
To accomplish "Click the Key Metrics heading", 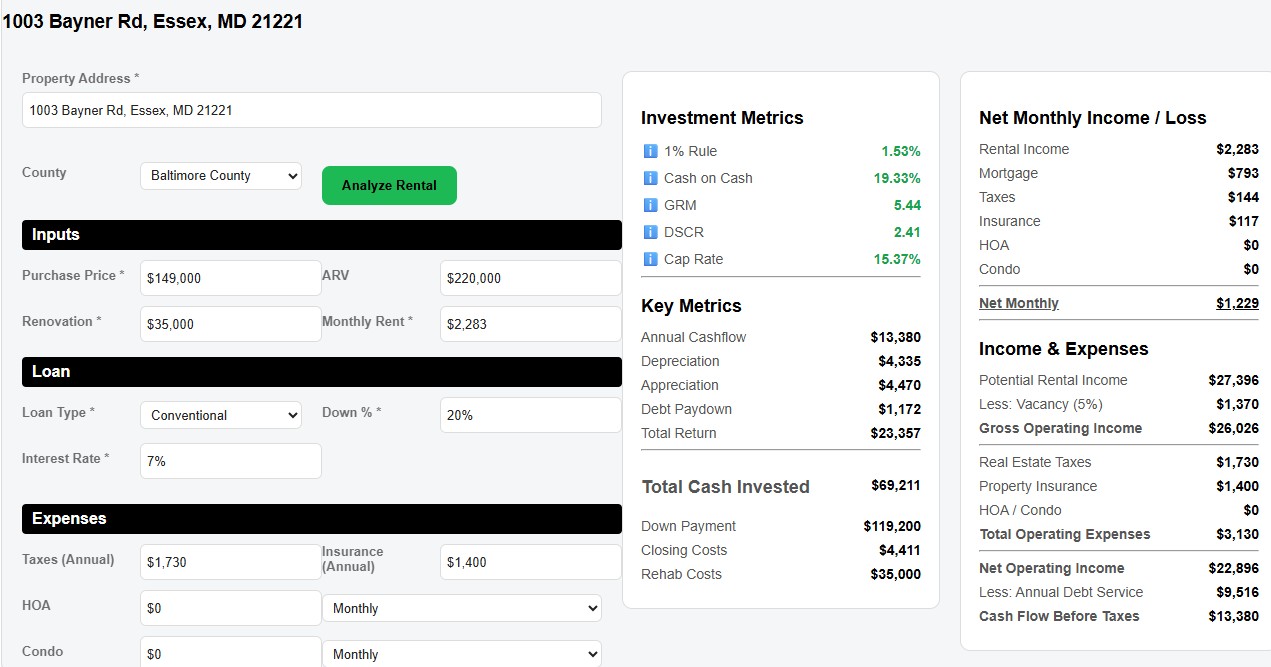I will coord(691,306).
